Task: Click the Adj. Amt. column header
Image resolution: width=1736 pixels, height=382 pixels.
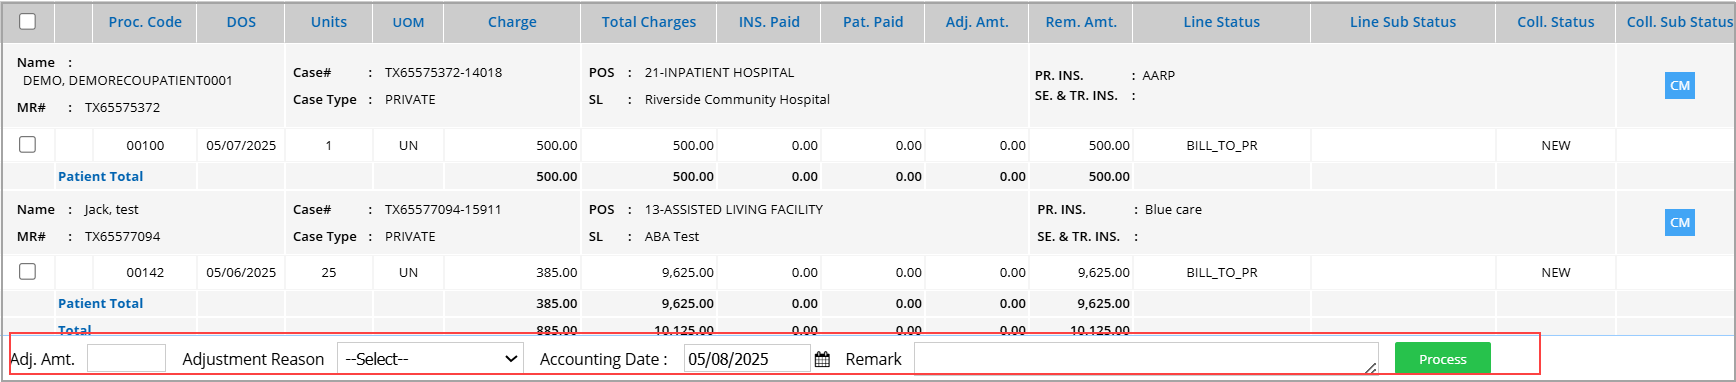Action: [977, 22]
